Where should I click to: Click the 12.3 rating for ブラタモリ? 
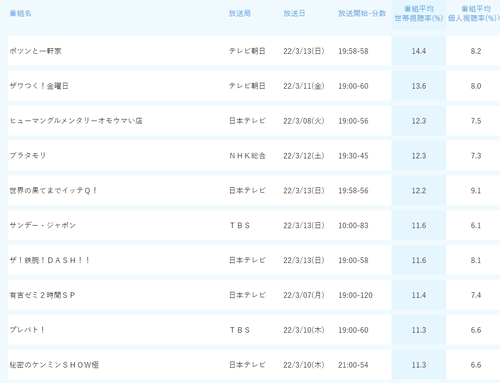(419, 156)
